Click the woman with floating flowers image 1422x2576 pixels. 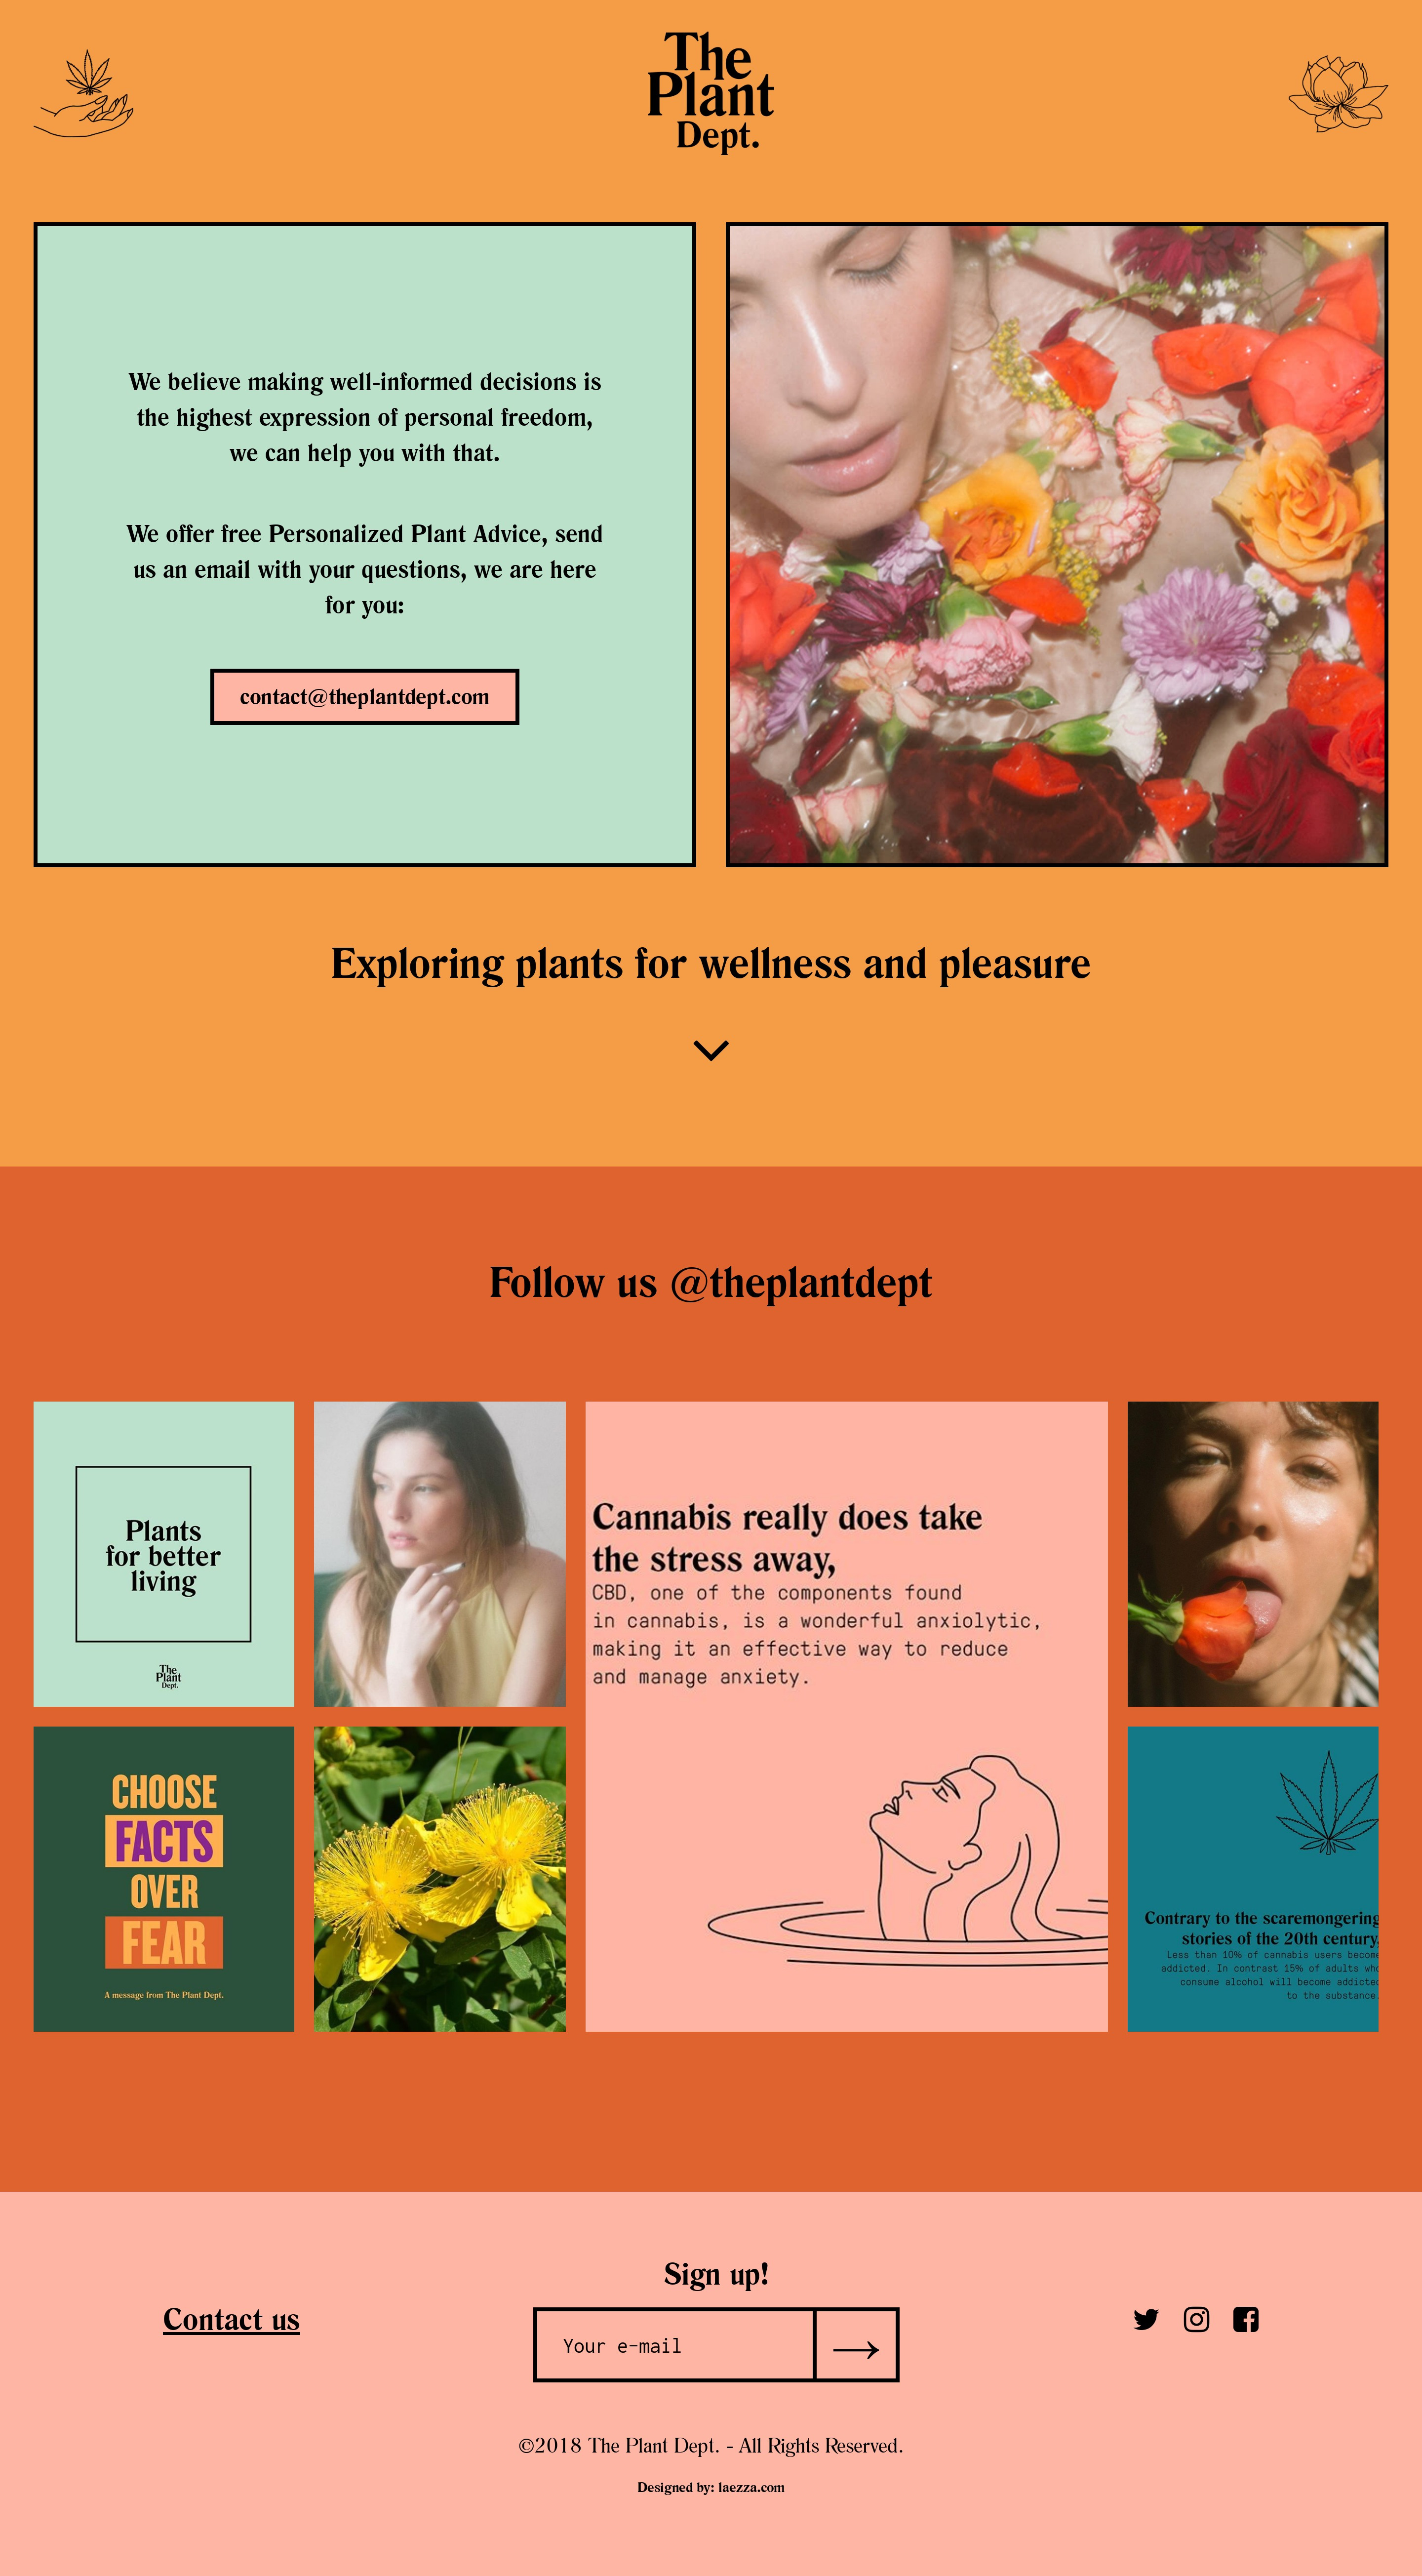(x=1057, y=545)
